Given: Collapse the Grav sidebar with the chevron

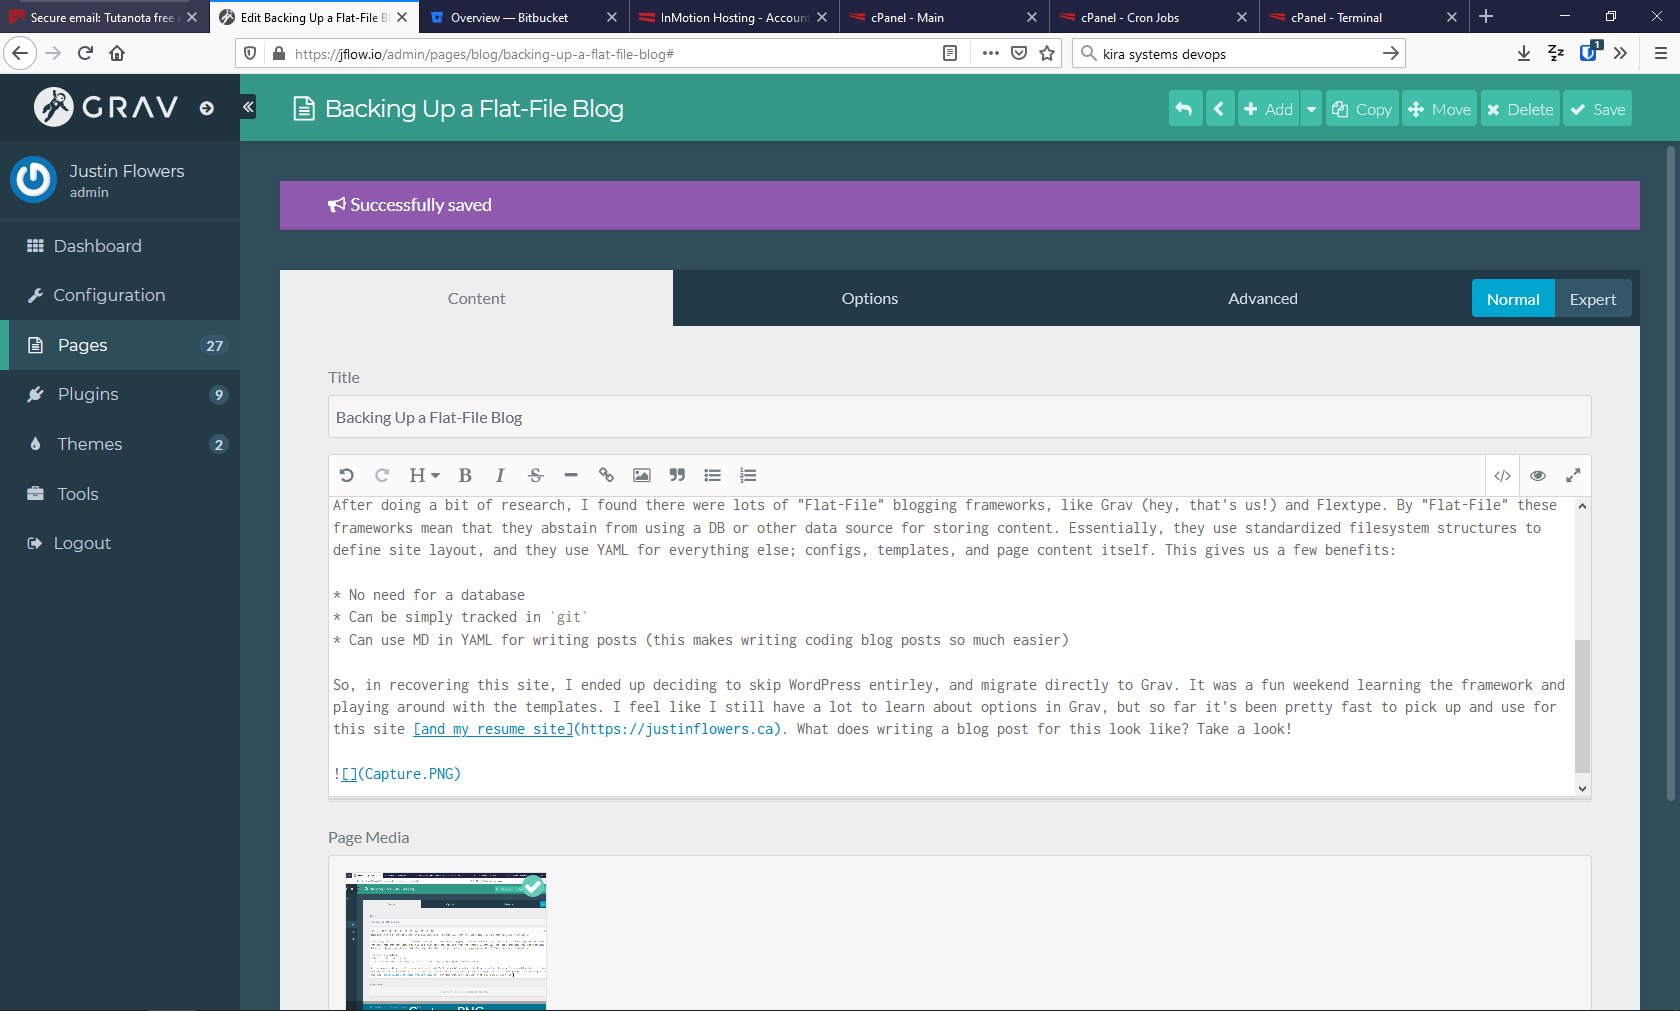Looking at the screenshot, I should click(247, 107).
